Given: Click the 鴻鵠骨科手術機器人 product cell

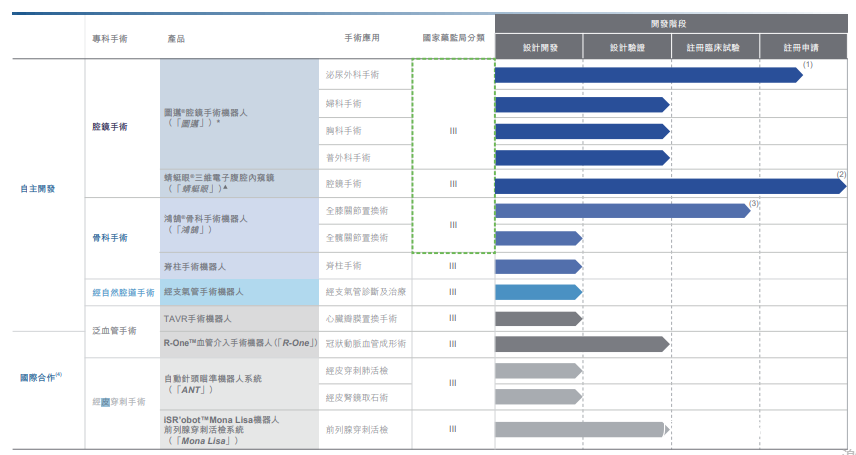Looking at the screenshot, I should tap(205, 223).
